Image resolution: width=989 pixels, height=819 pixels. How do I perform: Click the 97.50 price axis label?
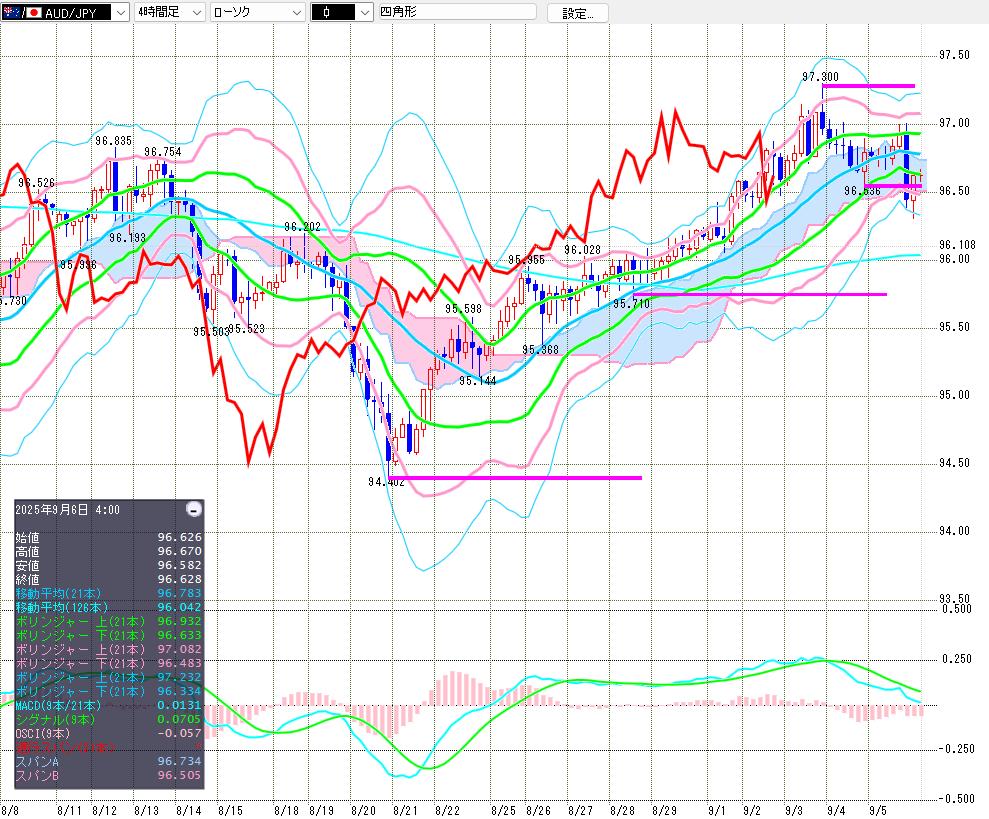point(954,56)
